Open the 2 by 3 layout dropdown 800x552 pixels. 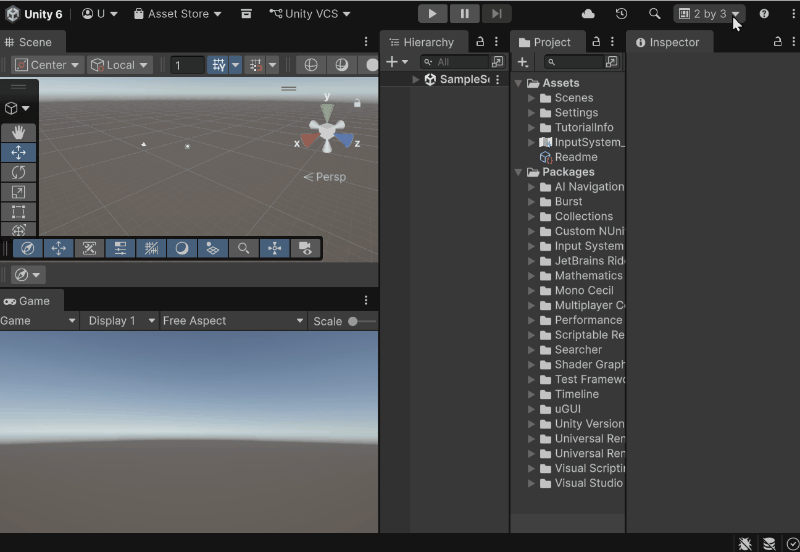pos(709,14)
